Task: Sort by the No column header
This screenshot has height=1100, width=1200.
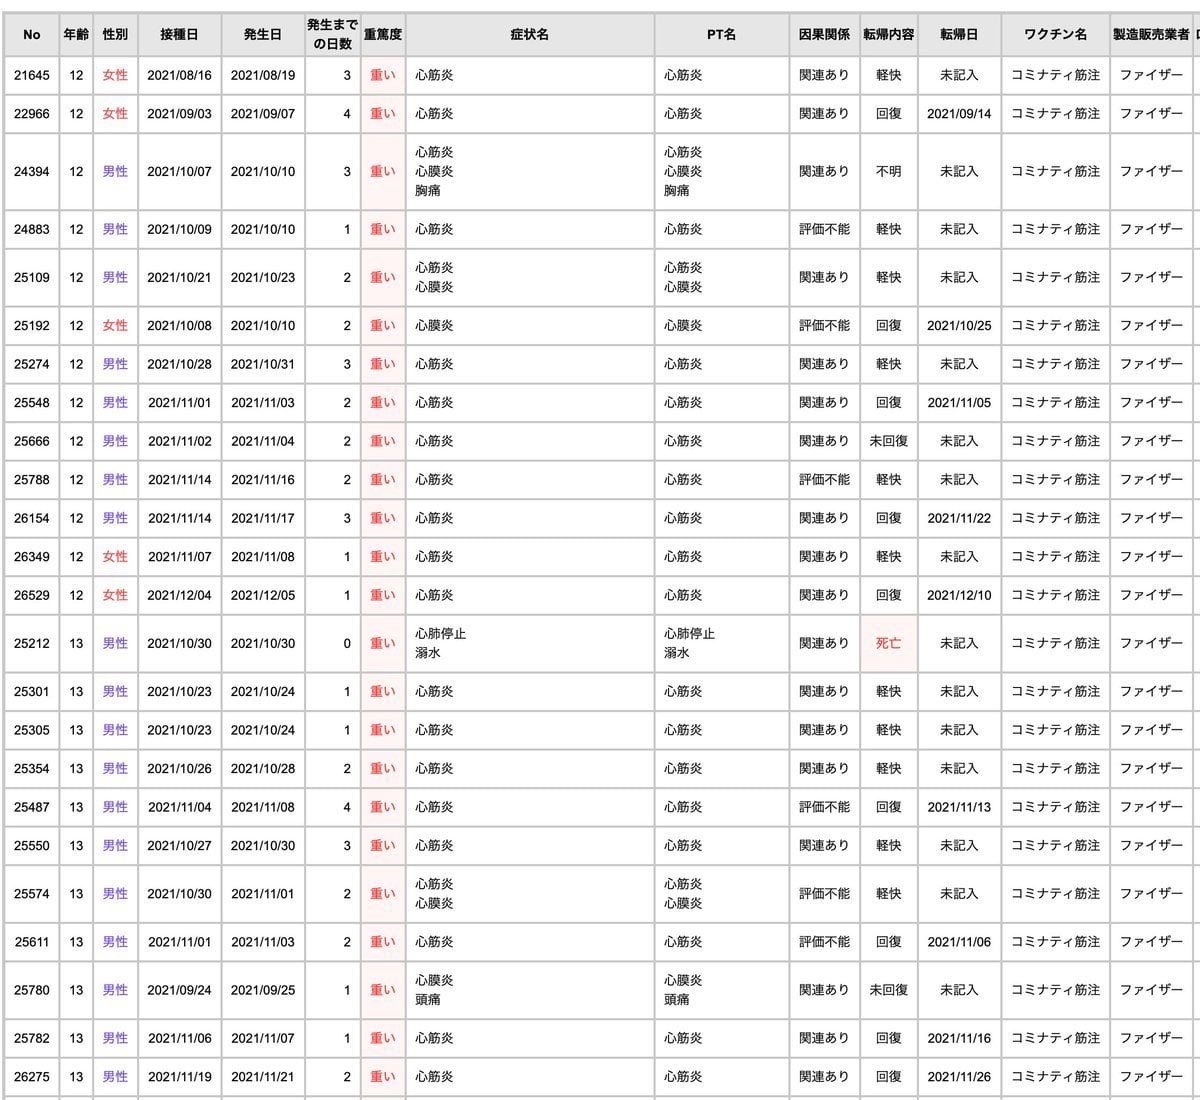Action: tap(32, 35)
